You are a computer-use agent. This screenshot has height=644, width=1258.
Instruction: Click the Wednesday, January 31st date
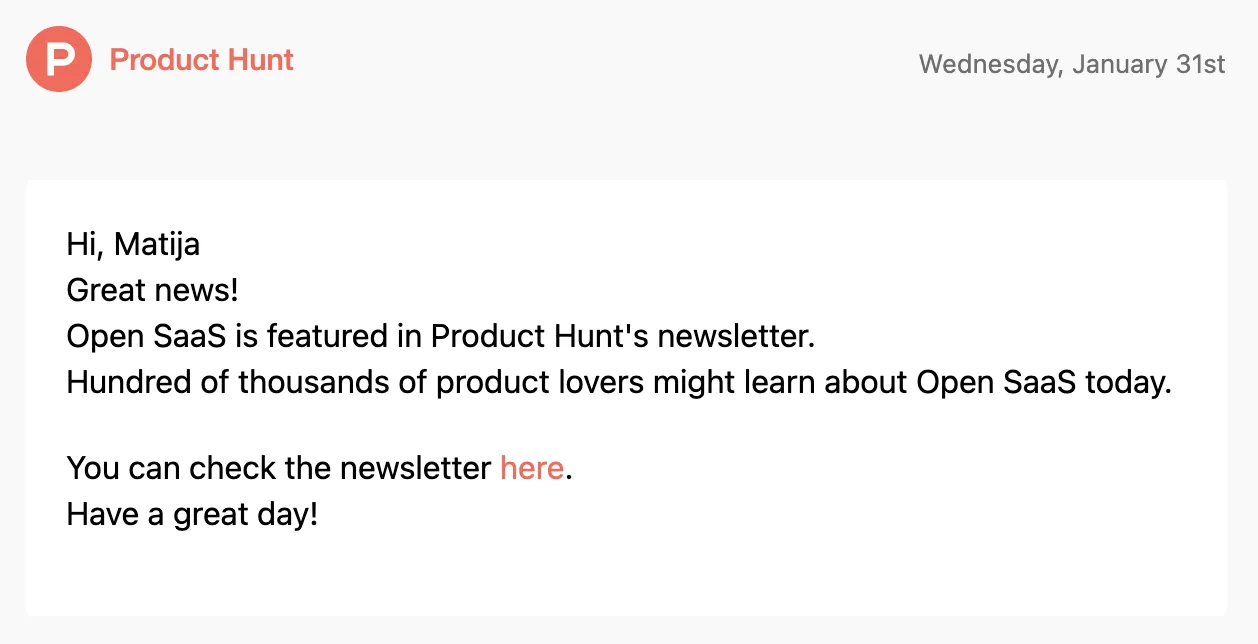(1071, 64)
